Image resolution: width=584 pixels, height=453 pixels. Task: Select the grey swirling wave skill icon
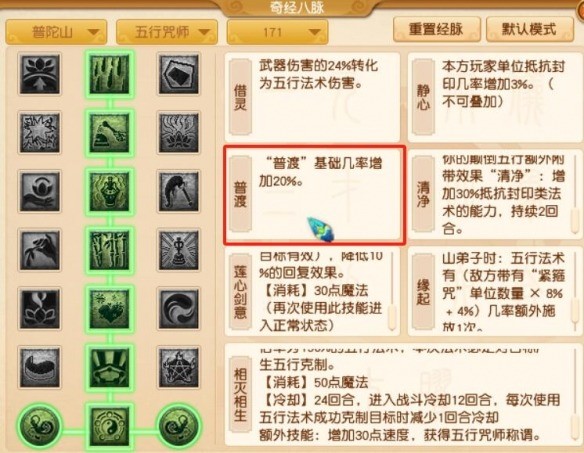179,308
